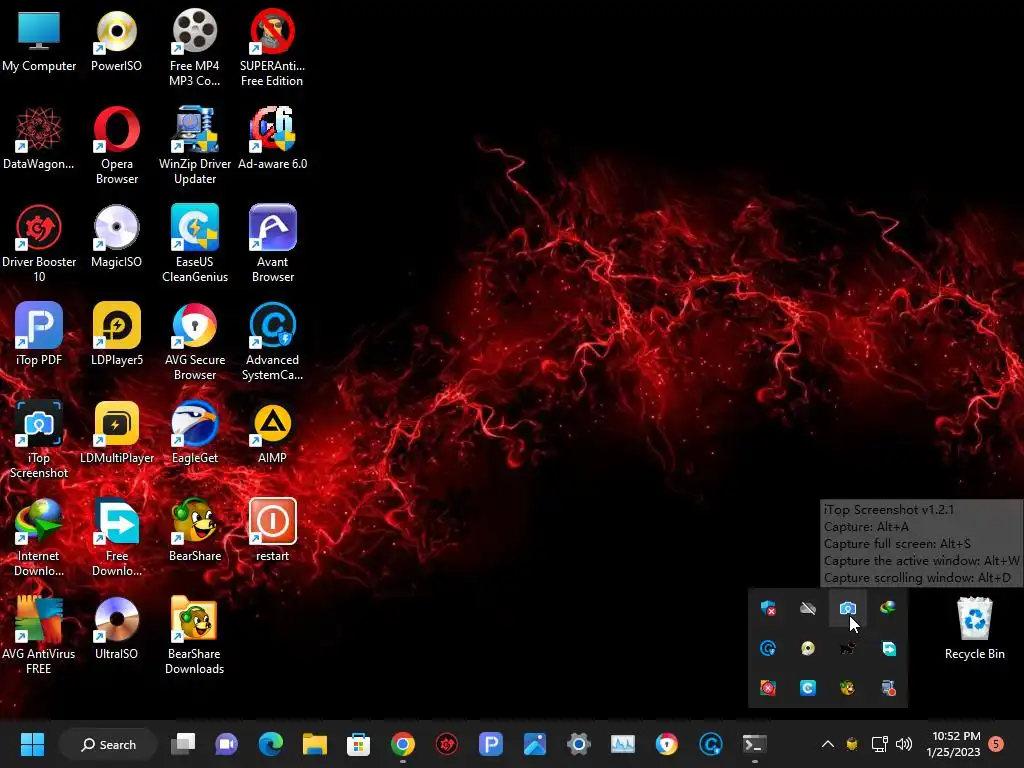
Task: Select the iTop PDF desktop shortcut
Action: point(39,335)
